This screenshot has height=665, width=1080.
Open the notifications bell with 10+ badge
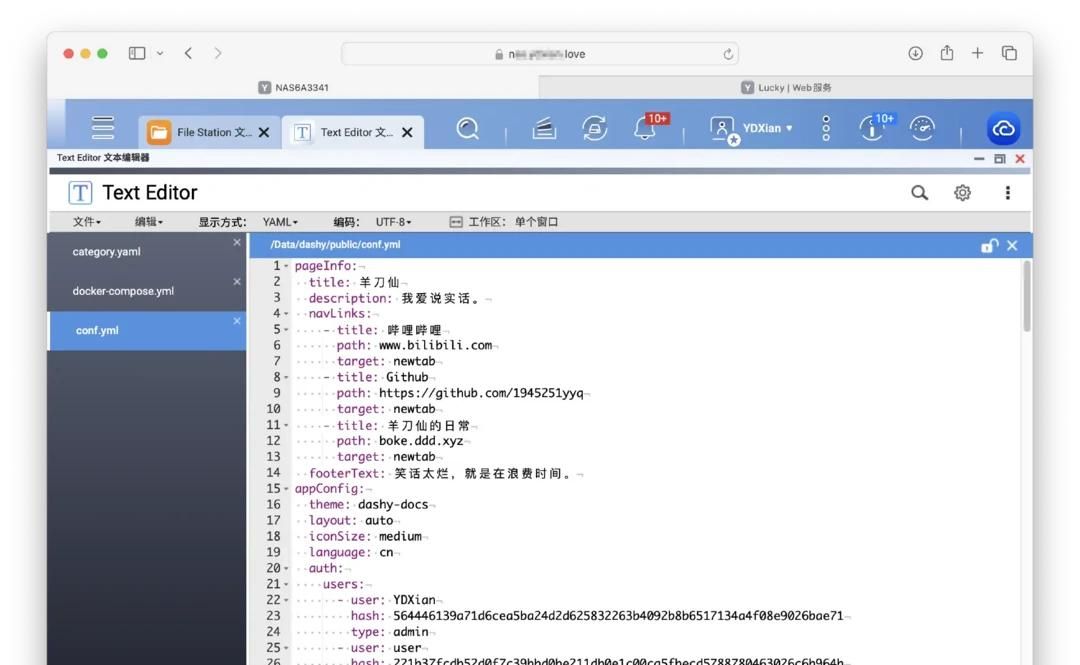pos(644,128)
